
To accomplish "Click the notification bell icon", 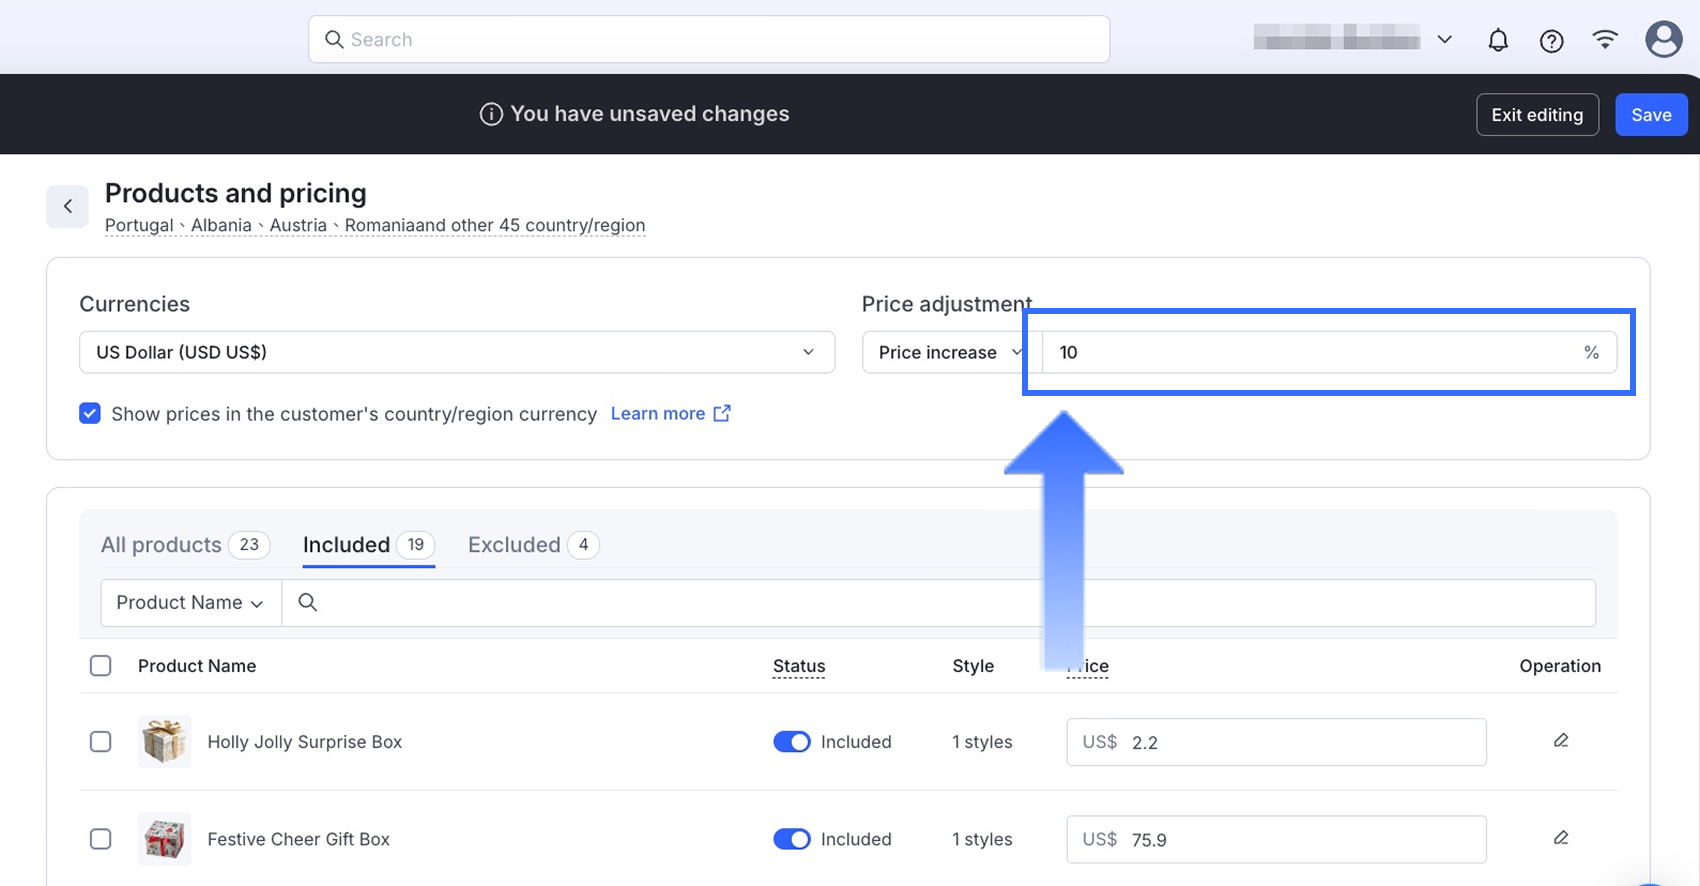I will [x=1497, y=40].
